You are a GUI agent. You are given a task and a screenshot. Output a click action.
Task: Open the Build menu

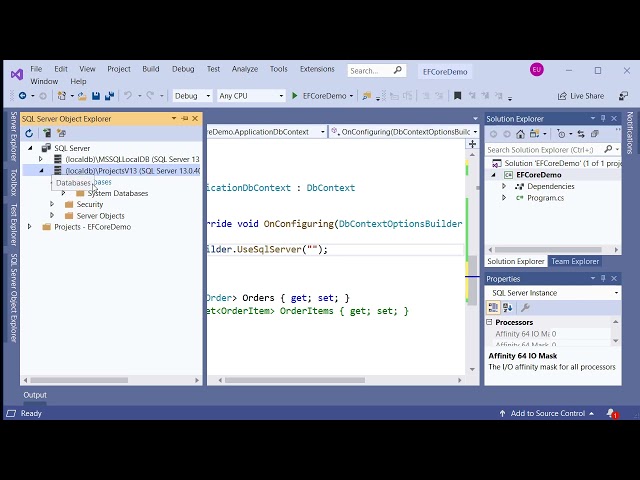151,69
